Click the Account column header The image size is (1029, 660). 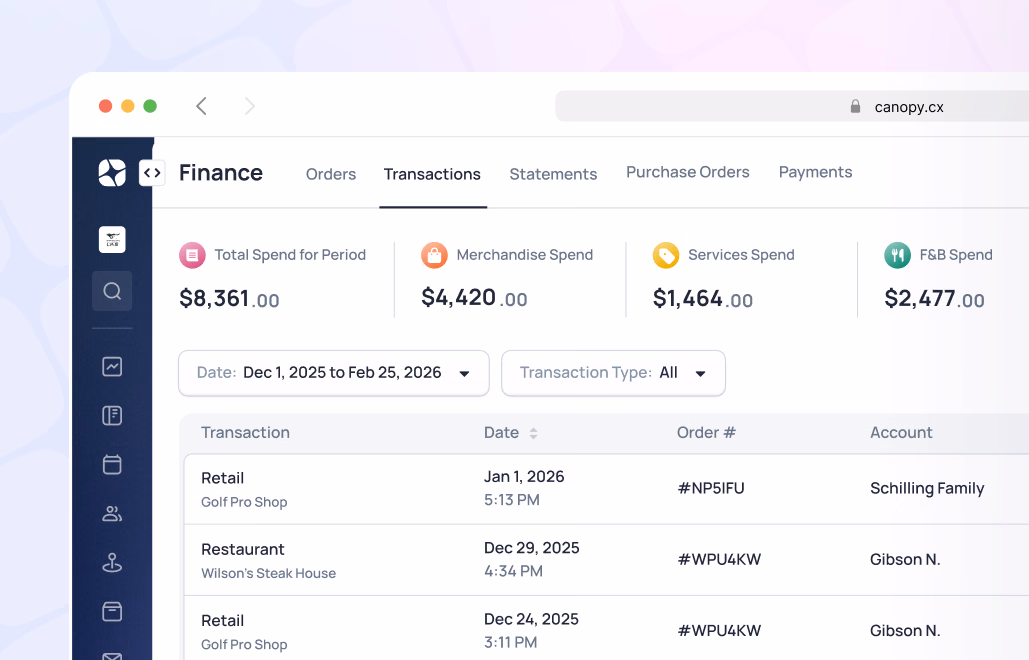tap(901, 432)
